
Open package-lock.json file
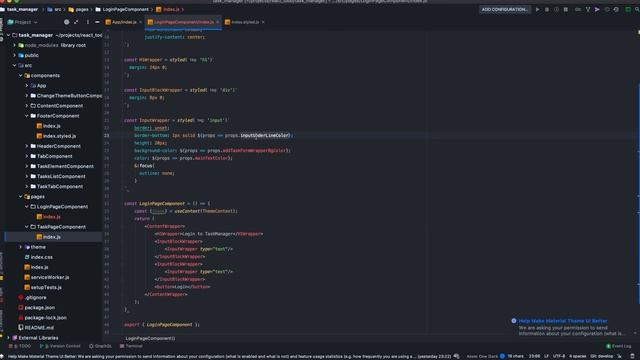coord(45,318)
